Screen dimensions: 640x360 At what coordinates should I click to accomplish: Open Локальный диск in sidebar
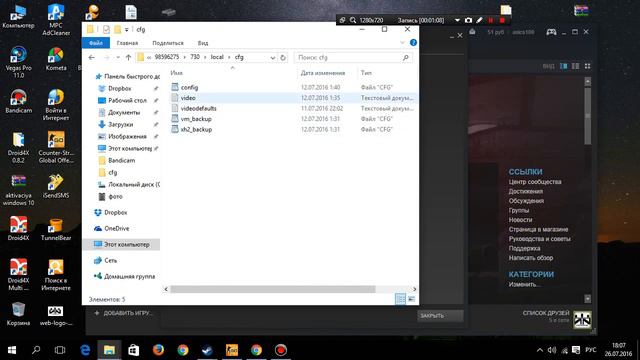pyautogui.click(x=134, y=184)
